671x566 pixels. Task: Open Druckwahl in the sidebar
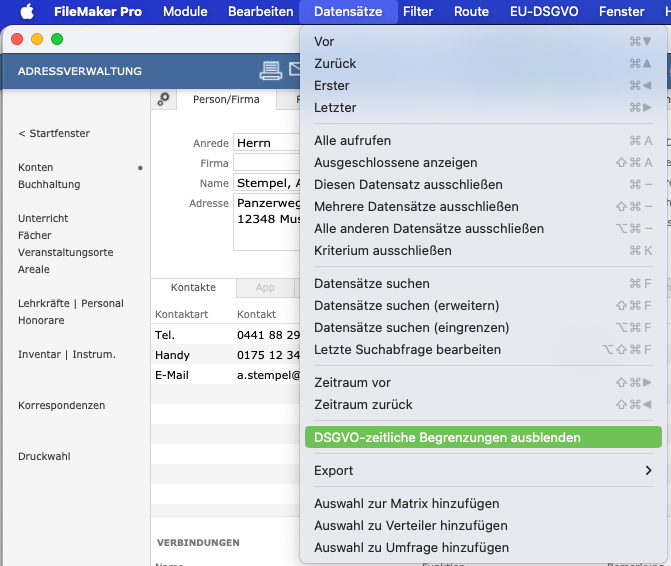pyautogui.click(x=44, y=456)
